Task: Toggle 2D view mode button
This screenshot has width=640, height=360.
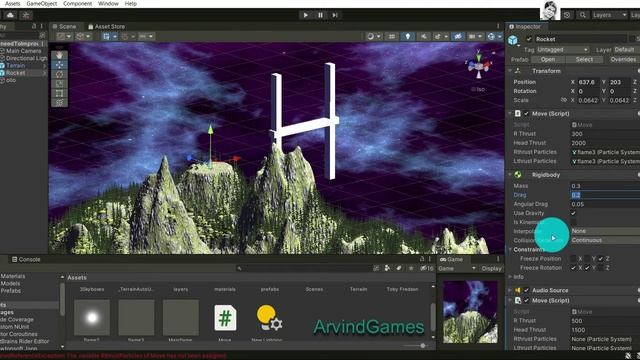Action: 392,36
